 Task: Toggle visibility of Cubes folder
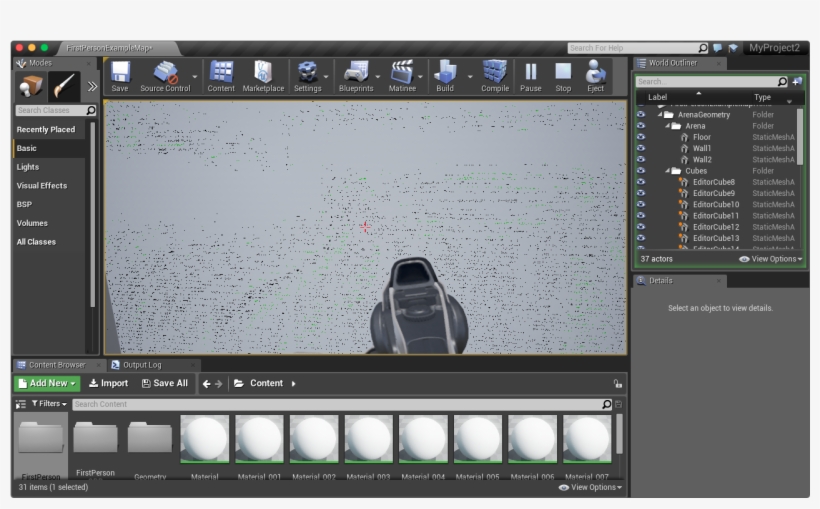coord(641,171)
